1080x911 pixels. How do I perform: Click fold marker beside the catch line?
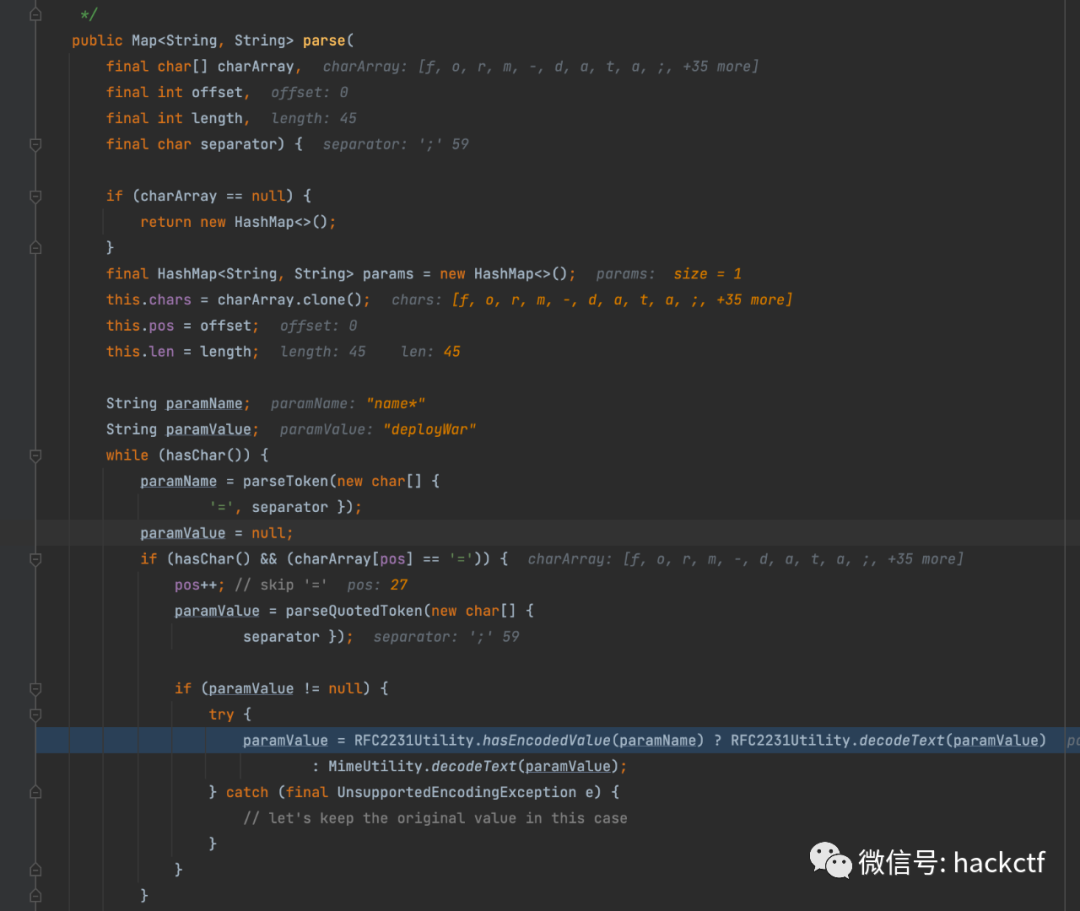(x=36, y=792)
